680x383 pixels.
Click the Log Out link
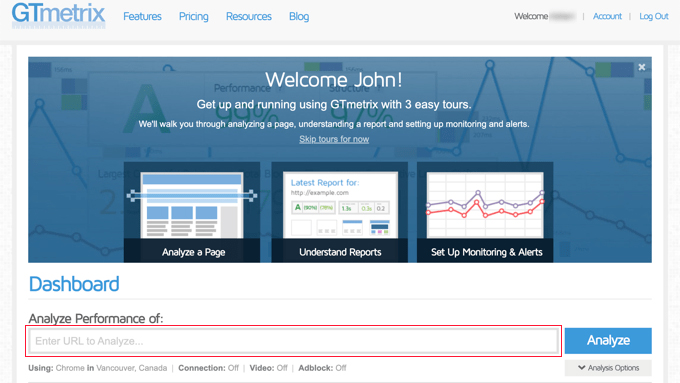654,16
